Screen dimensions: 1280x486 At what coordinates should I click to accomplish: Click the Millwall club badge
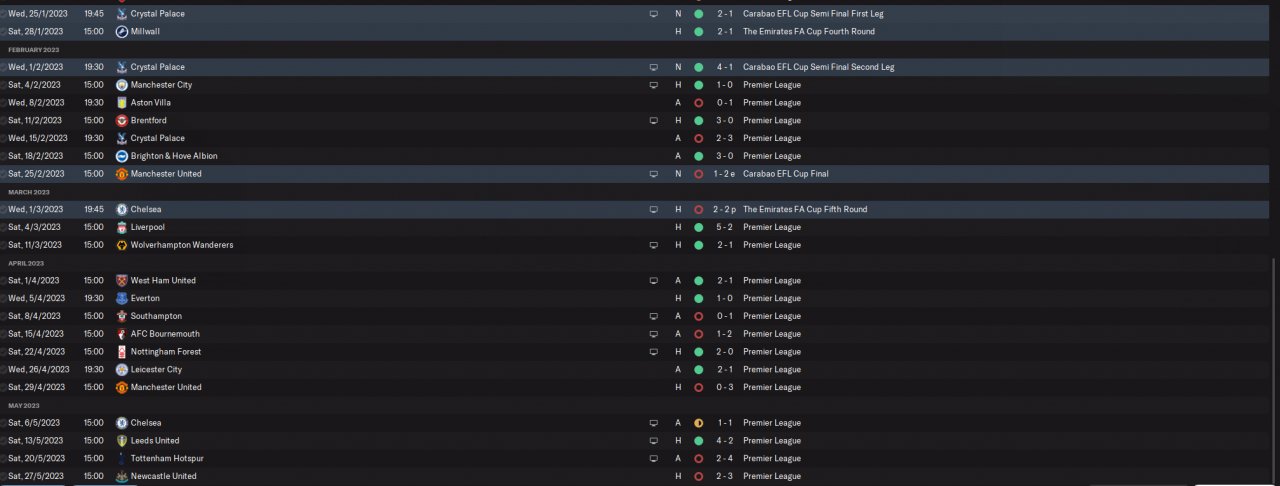tap(121, 32)
